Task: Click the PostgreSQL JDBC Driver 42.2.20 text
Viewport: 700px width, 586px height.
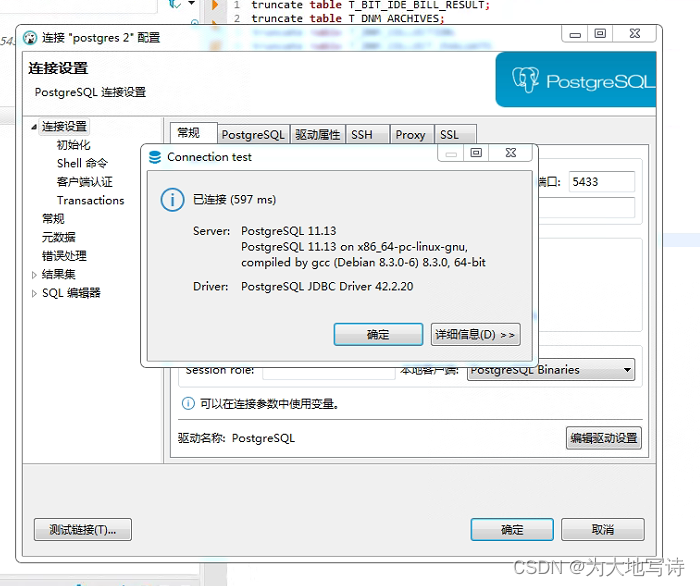Action: [327, 286]
